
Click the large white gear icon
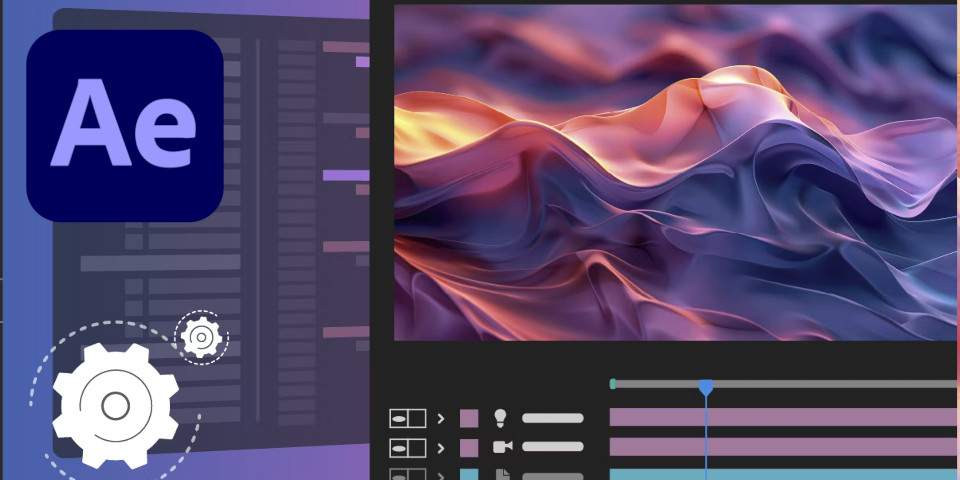pos(115,405)
